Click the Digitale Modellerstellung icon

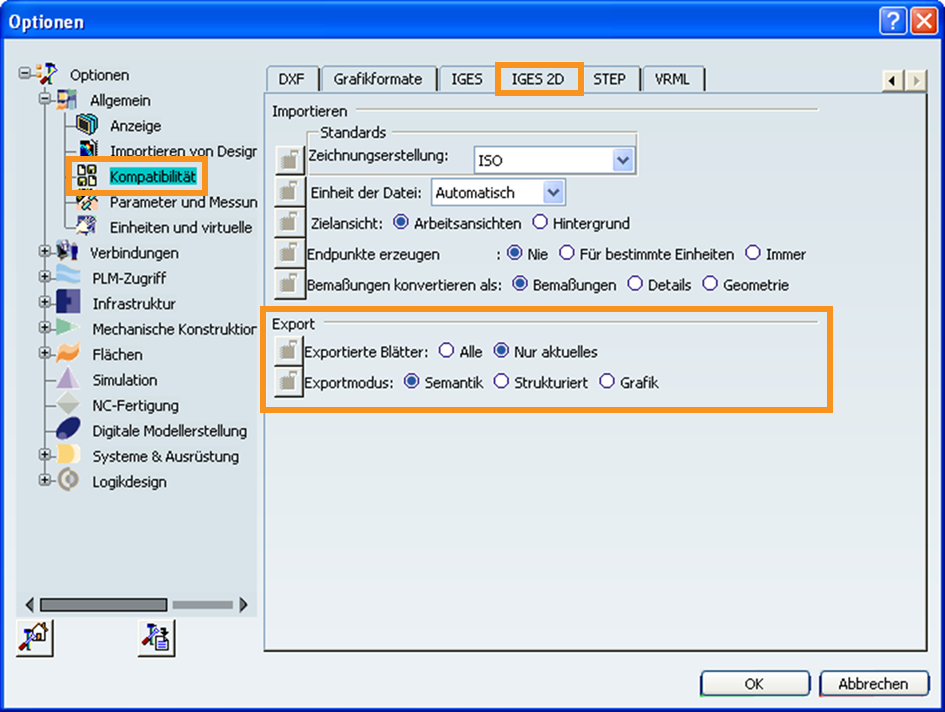pyautogui.click(x=68, y=431)
